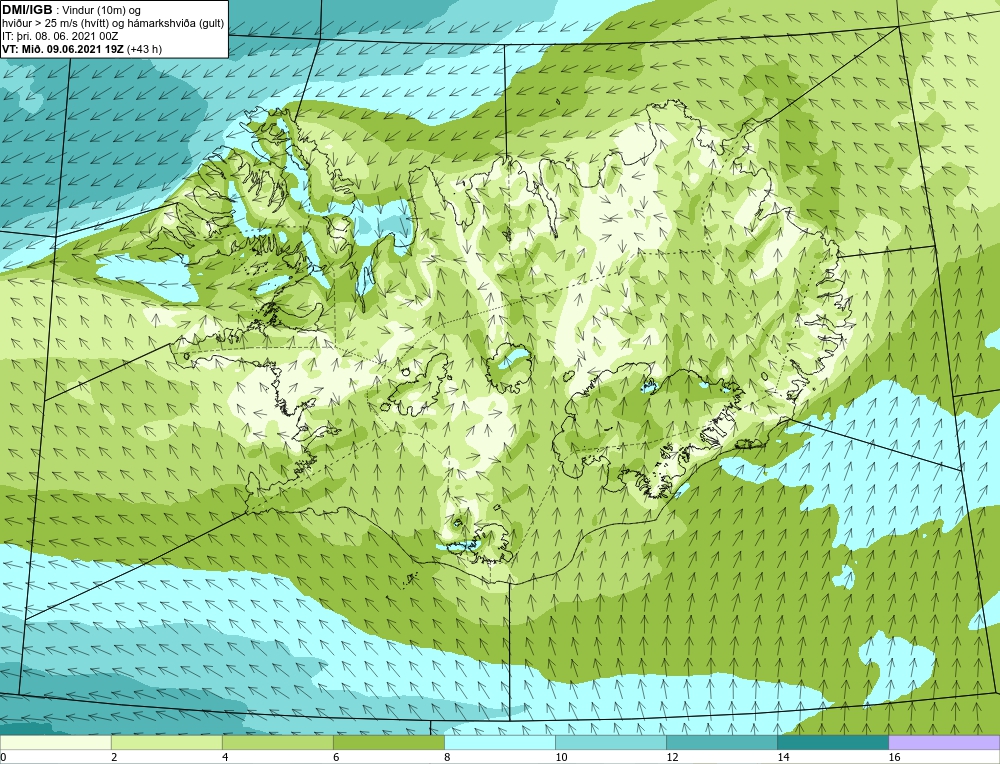1000x764 pixels.
Task: Click the 'VT: Mið. 09.06.2021 19Z' line
Action: click(x=63, y=49)
